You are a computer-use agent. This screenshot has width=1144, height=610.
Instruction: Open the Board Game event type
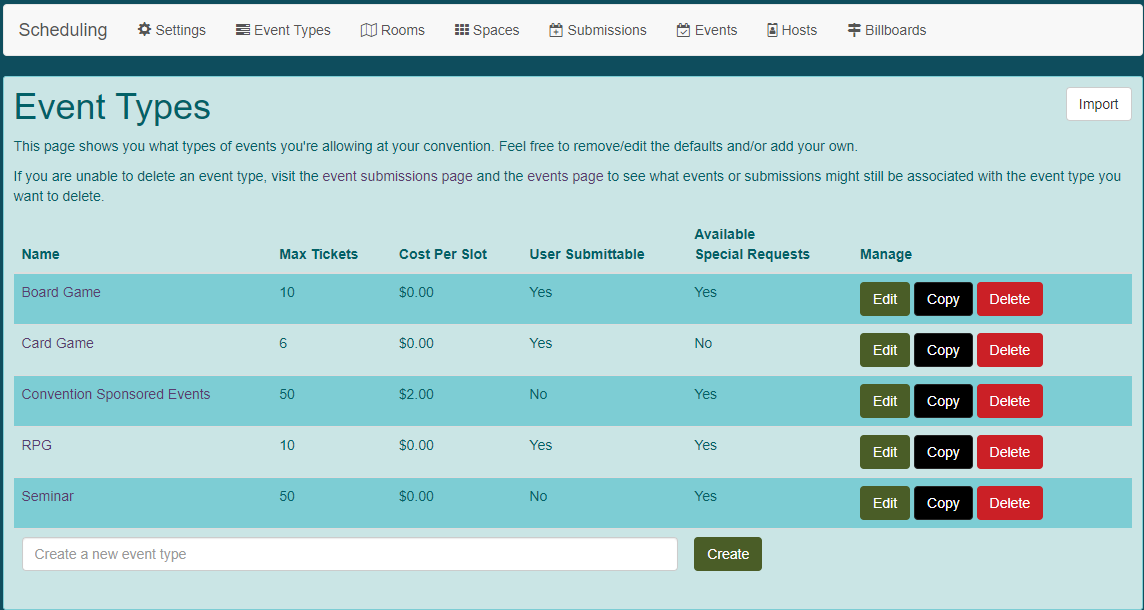[61, 292]
